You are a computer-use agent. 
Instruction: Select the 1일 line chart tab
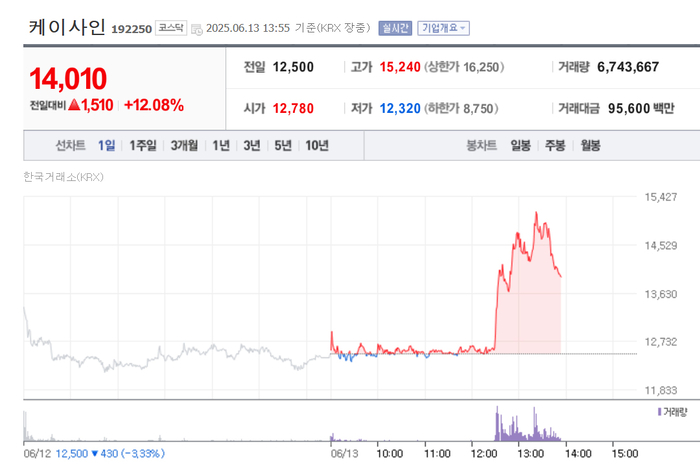pos(106,145)
